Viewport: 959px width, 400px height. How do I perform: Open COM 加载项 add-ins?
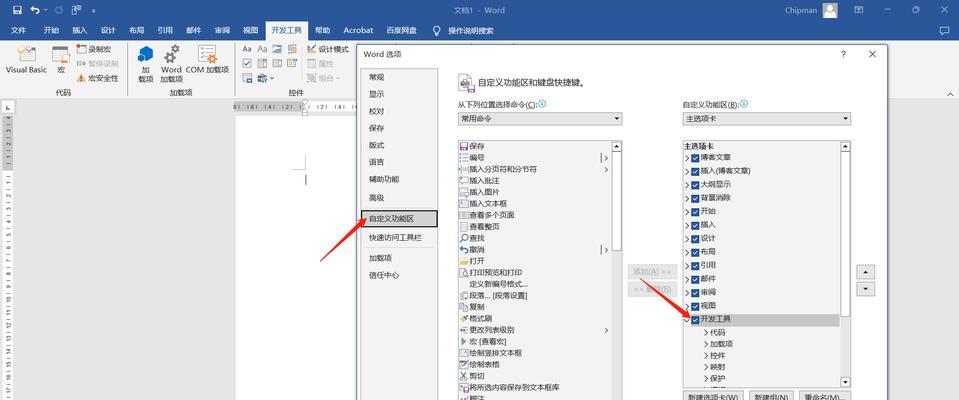tap(207, 60)
